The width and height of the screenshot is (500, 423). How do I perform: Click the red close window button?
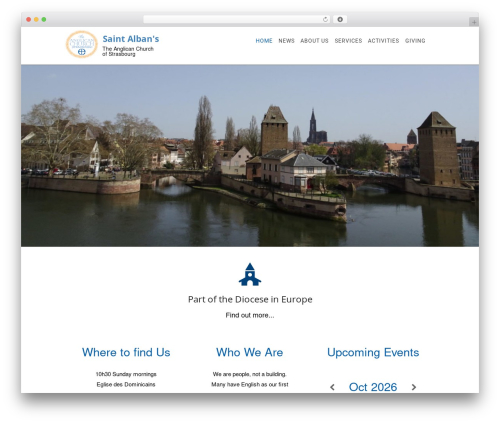[29, 20]
